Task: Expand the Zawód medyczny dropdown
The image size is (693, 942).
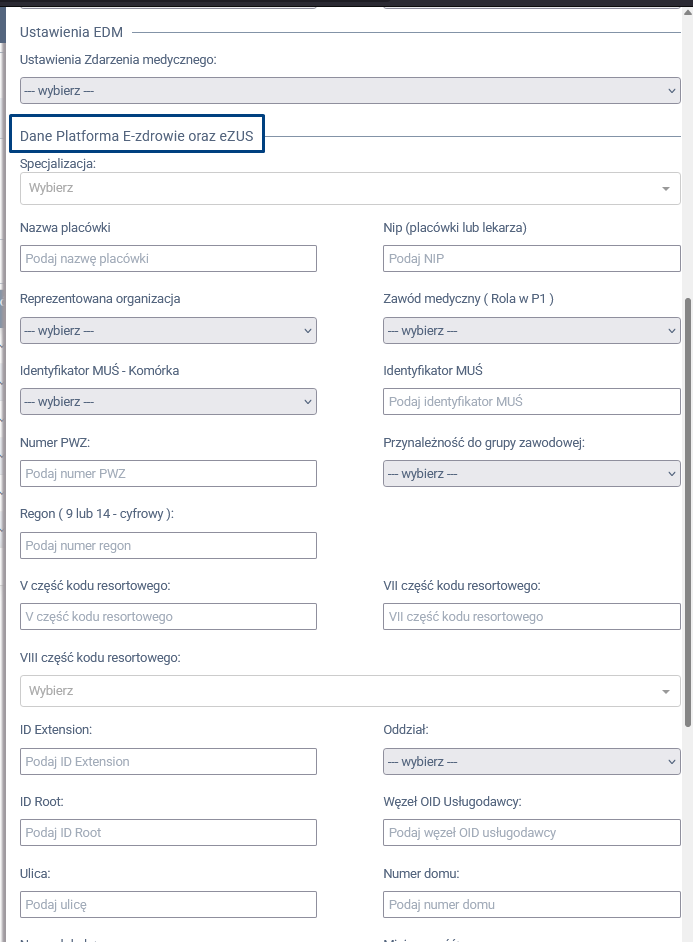Action: pos(531,330)
